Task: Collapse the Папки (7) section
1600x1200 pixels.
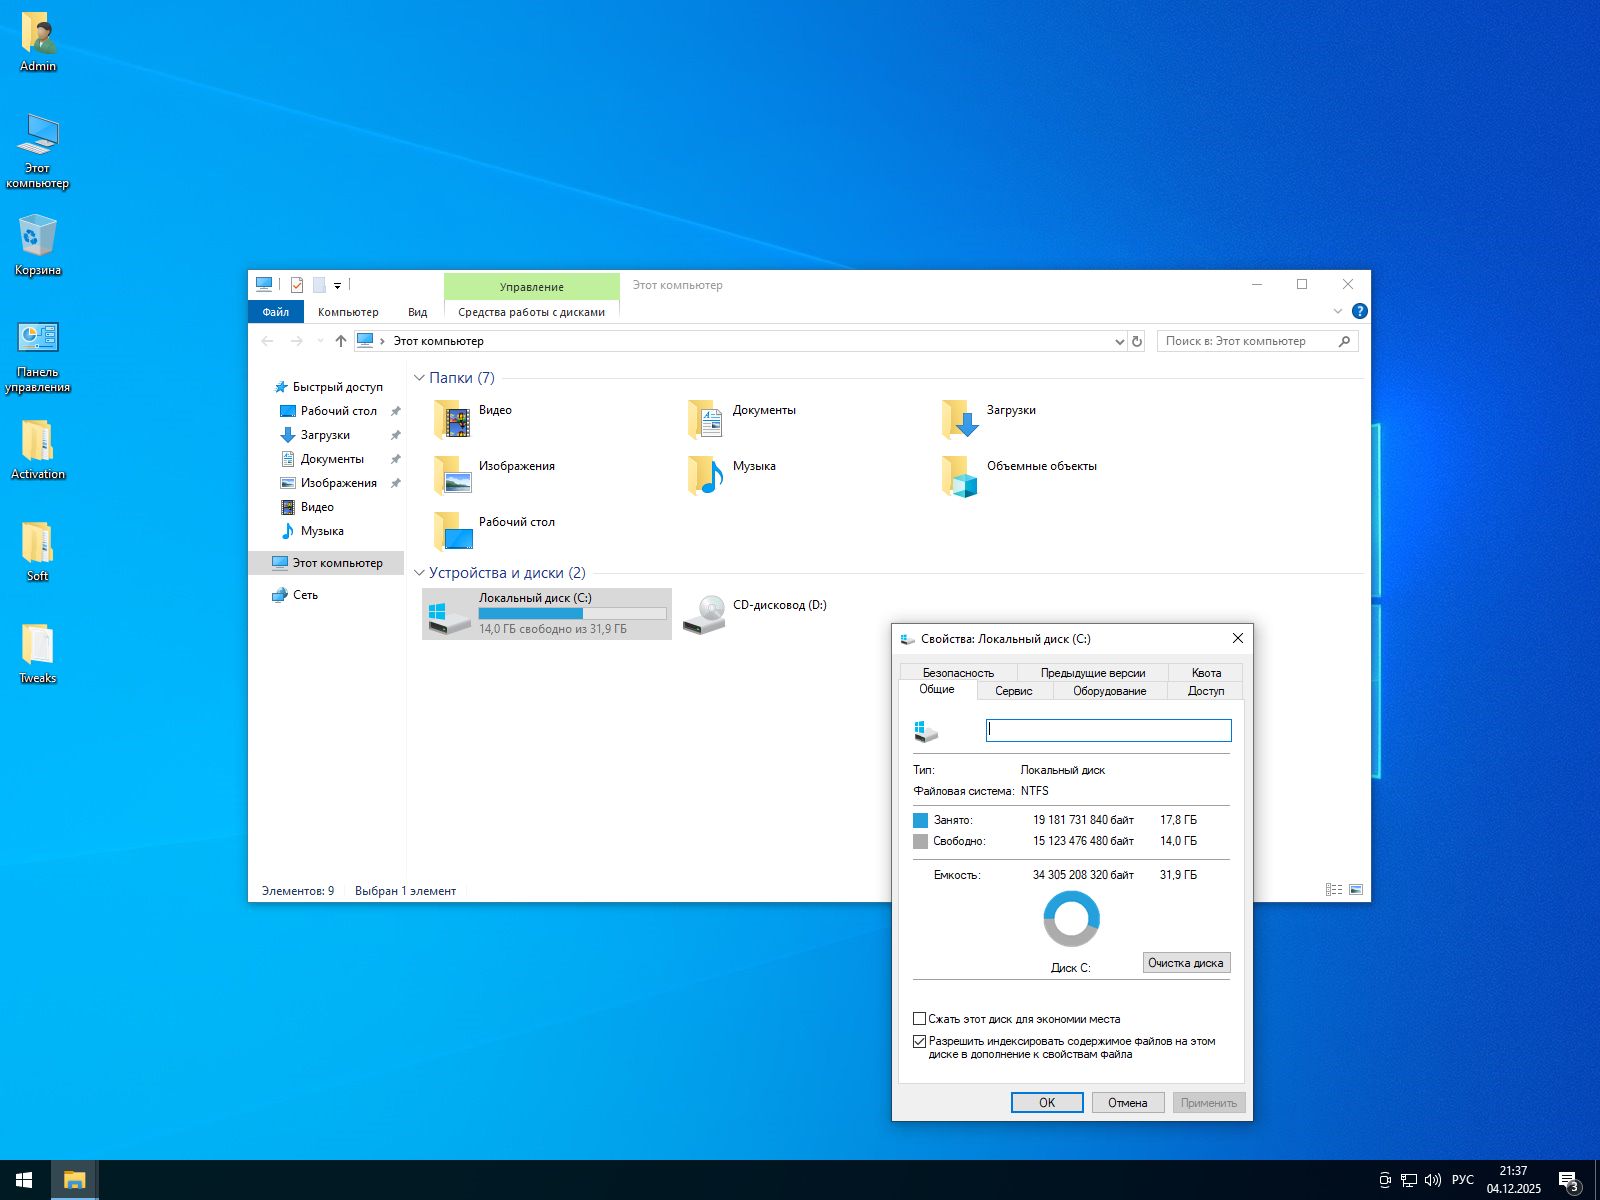Action: coord(419,378)
